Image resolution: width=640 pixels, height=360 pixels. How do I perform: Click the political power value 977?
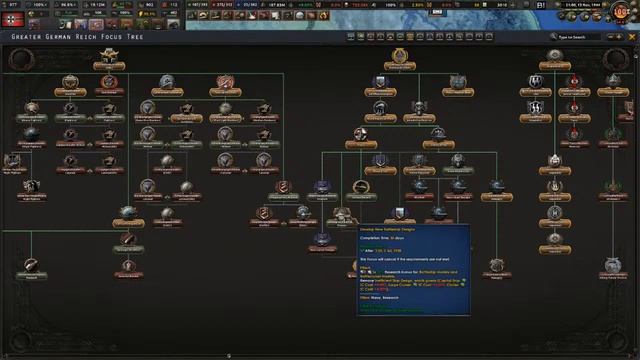coord(13,5)
